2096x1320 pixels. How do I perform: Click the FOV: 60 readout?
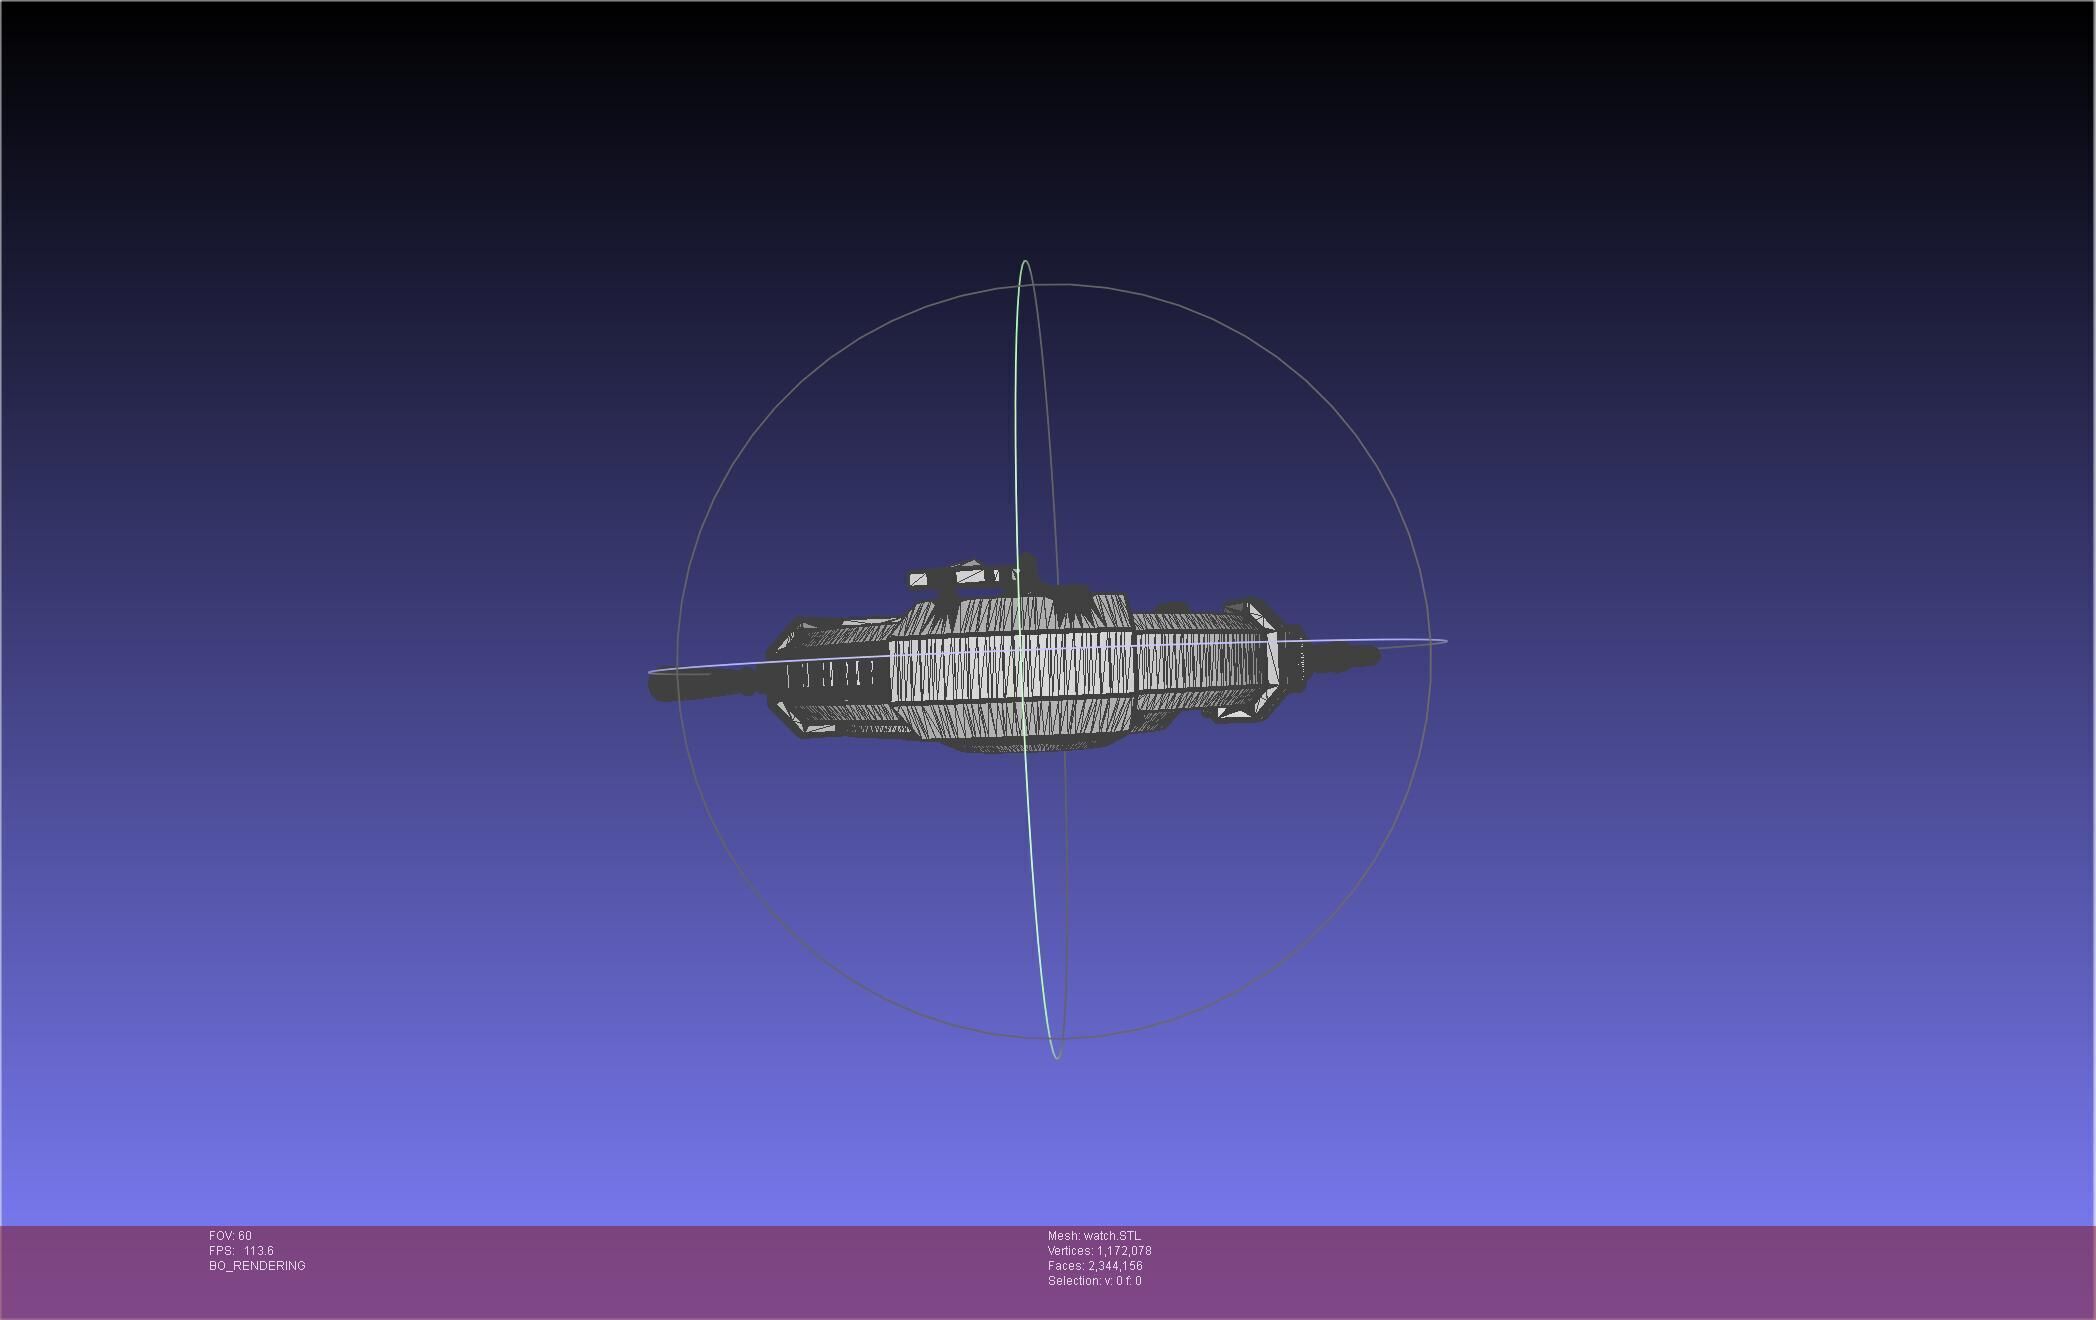[x=230, y=1236]
